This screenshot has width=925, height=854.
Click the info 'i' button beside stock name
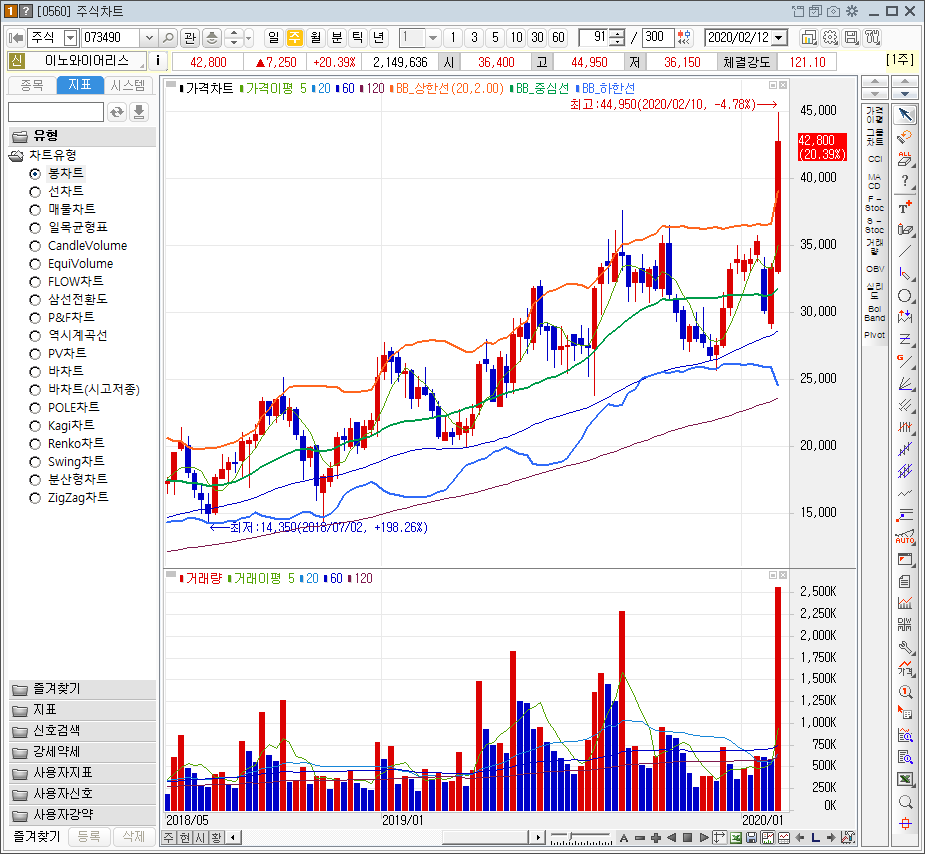pos(158,61)
